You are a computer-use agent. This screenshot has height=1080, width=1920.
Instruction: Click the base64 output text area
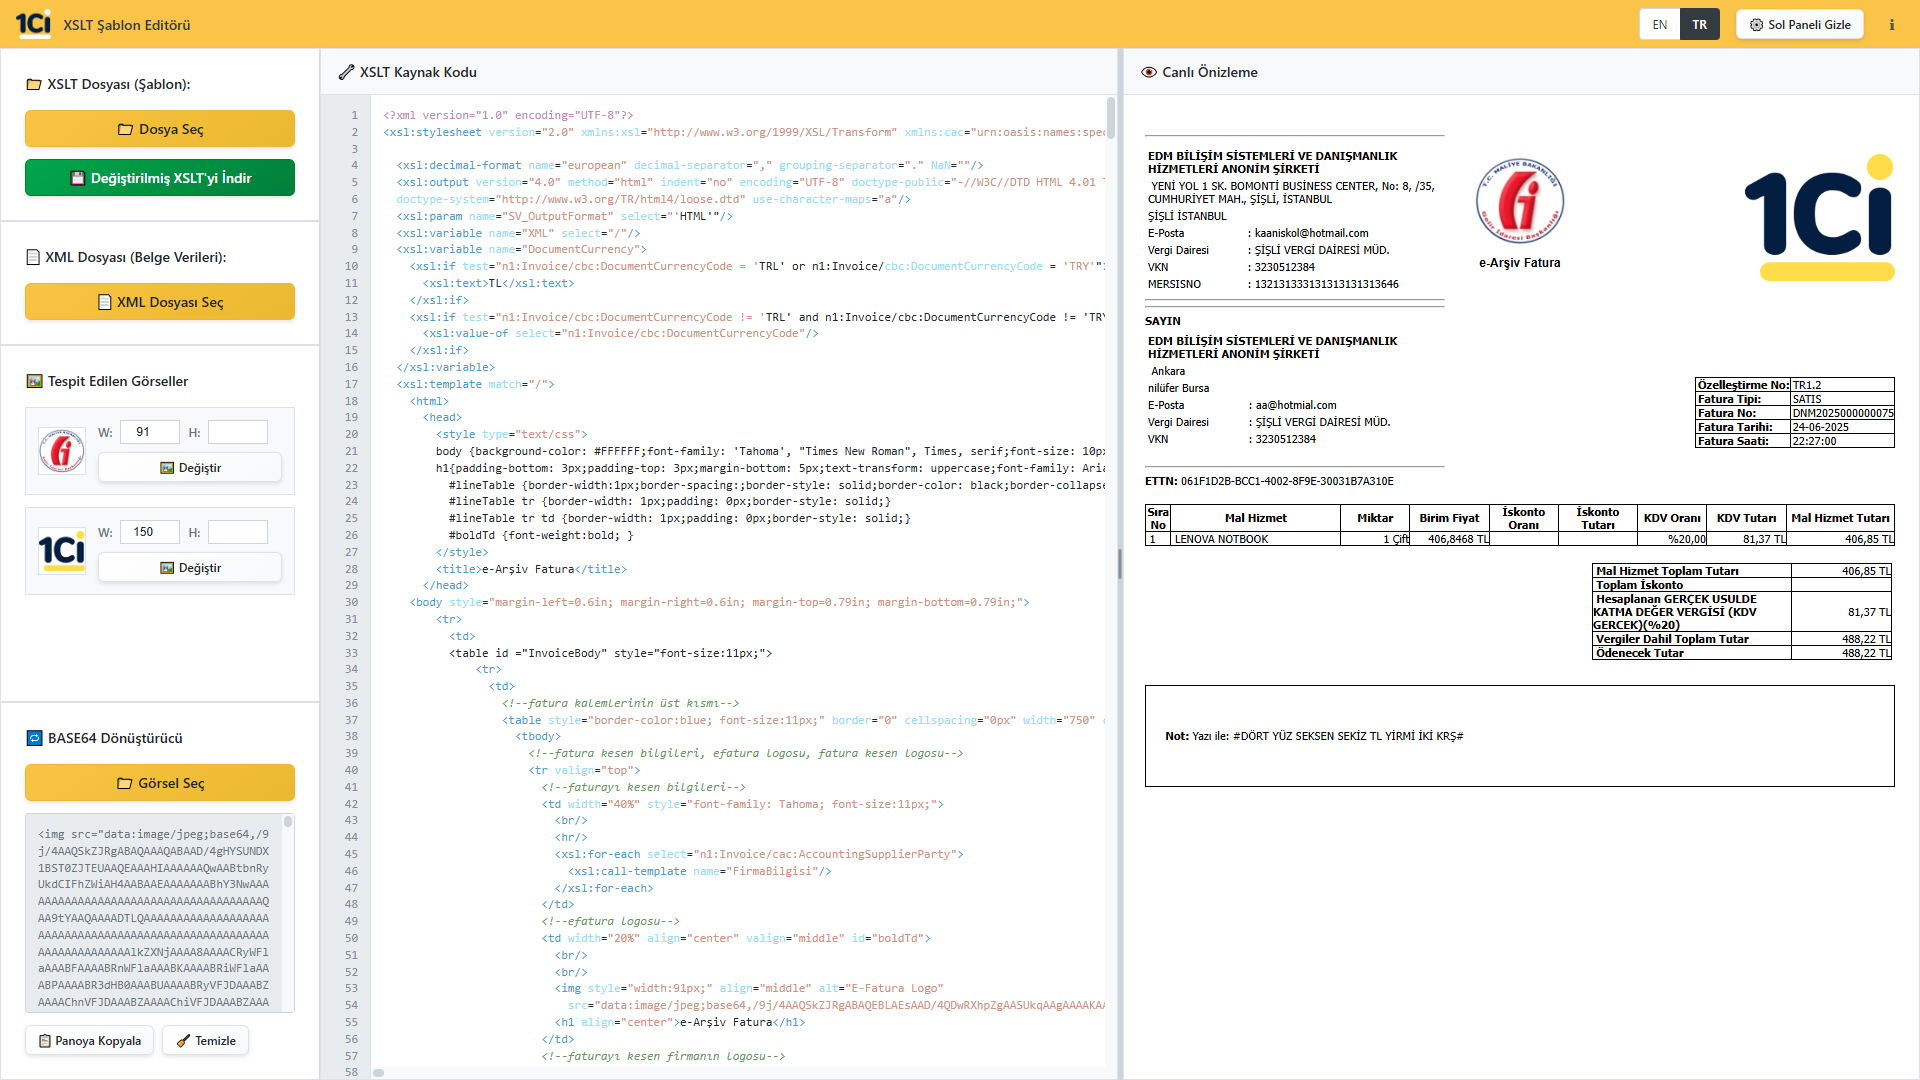tap(154, 913)
